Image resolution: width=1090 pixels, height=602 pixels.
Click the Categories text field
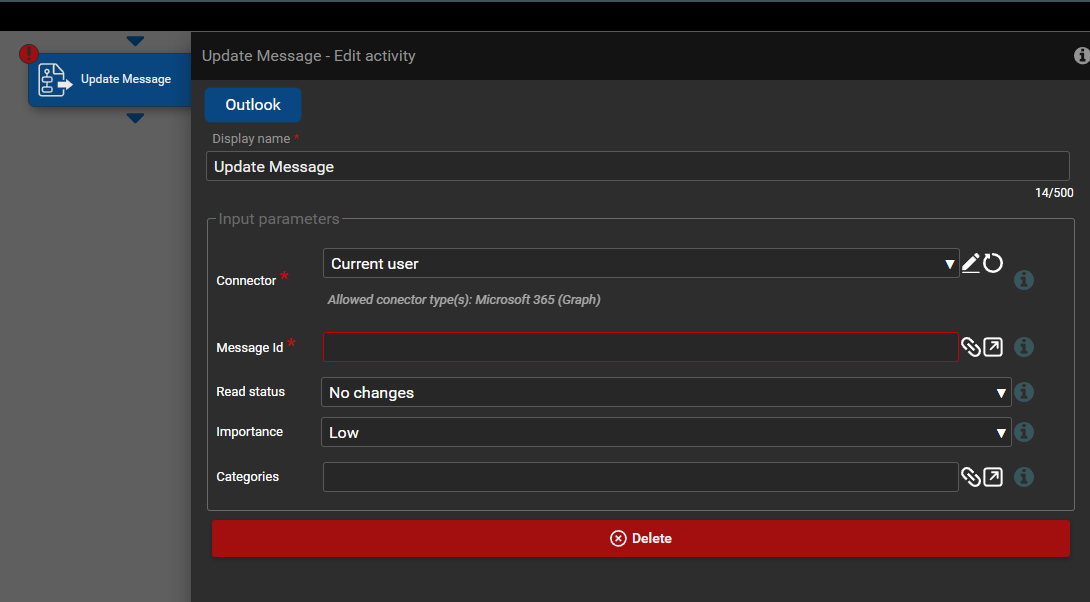(x=640, y=477)
